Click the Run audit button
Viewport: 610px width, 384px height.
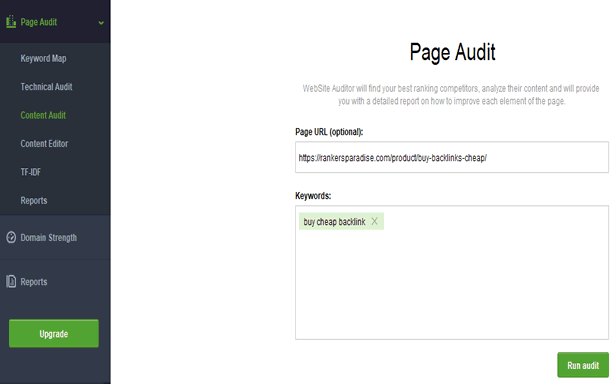pos(583,365)
